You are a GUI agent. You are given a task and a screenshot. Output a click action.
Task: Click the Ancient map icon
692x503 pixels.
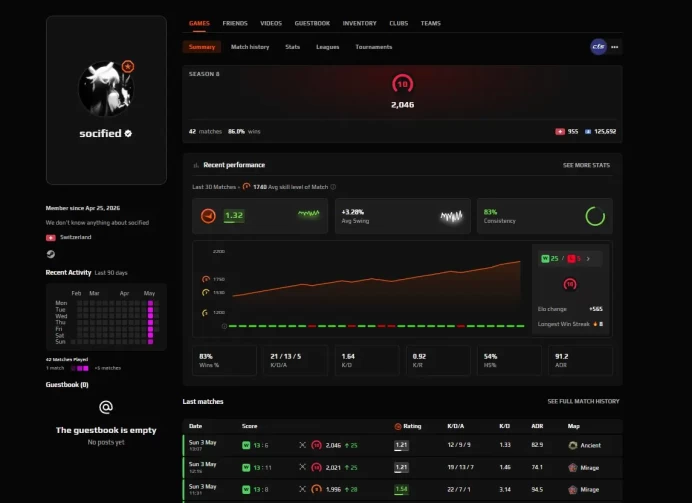572,445
